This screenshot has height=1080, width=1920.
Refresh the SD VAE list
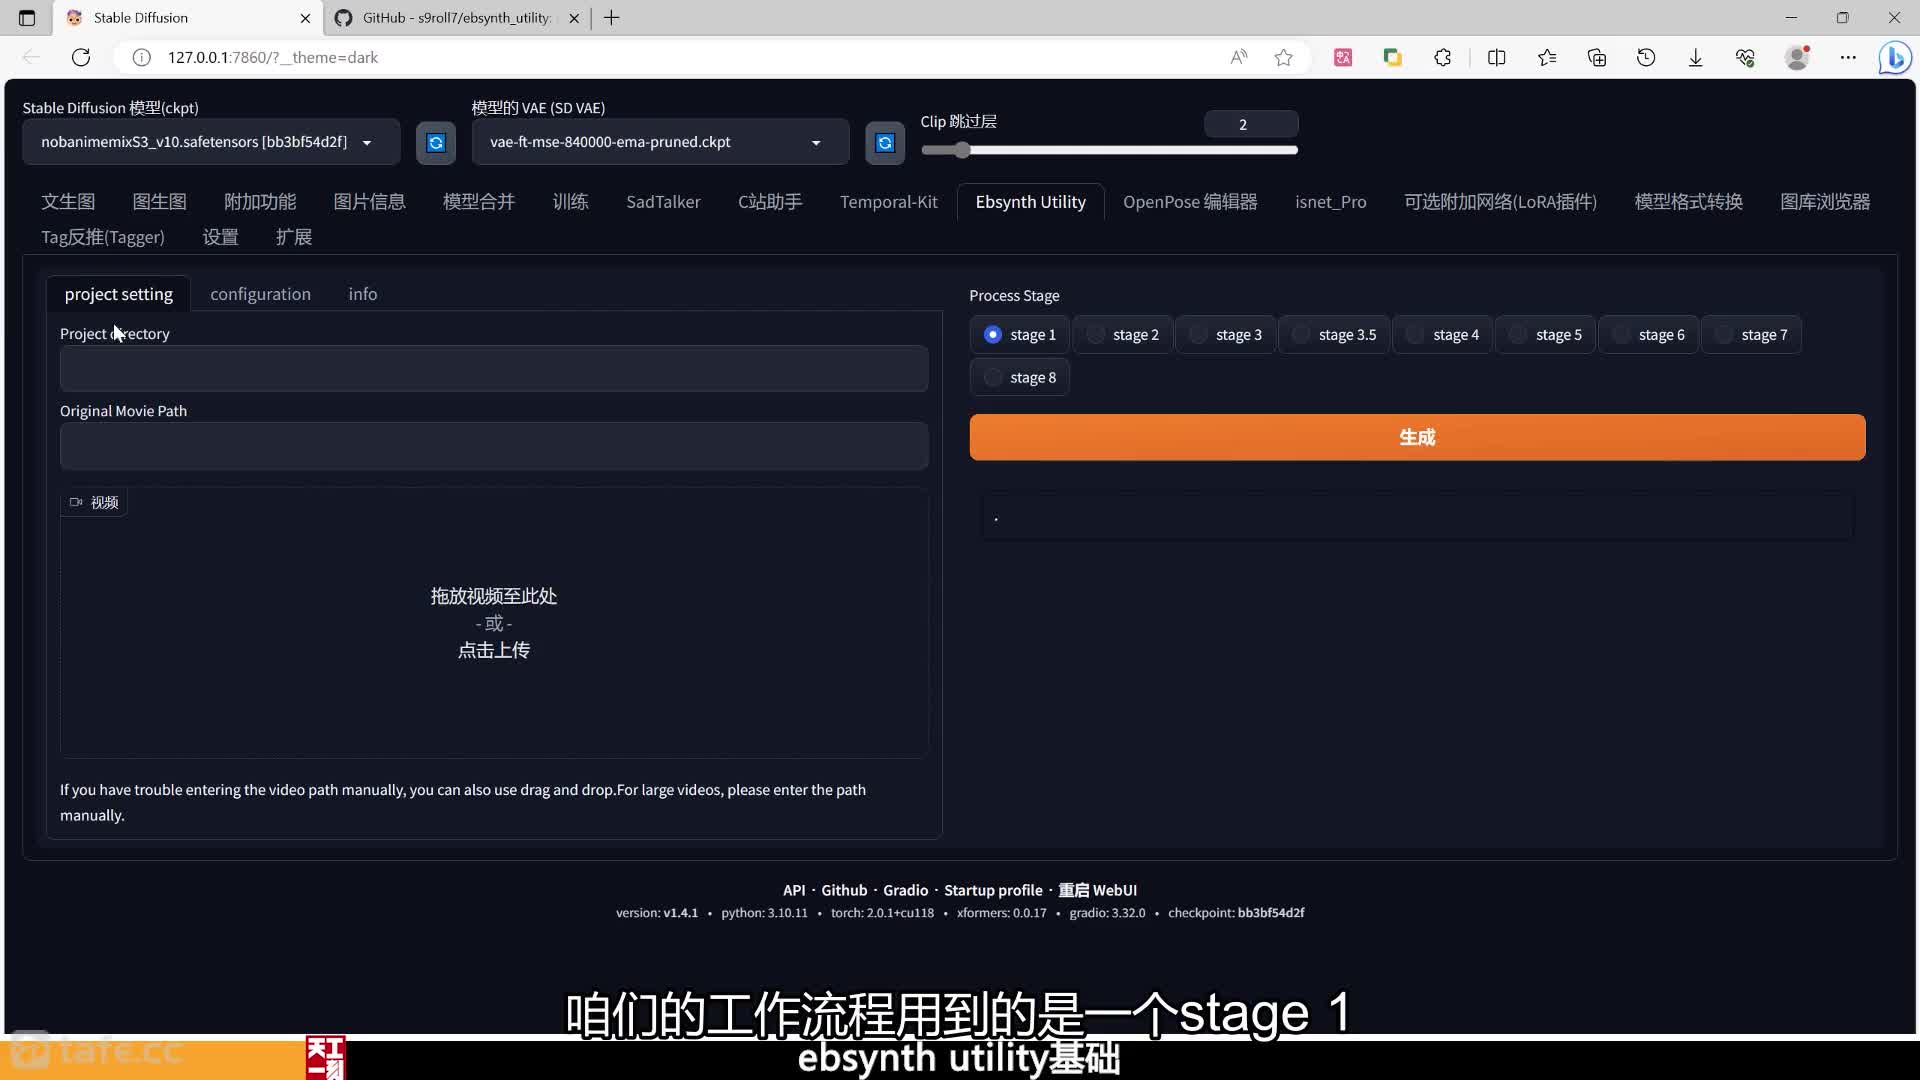coord(885,143)
